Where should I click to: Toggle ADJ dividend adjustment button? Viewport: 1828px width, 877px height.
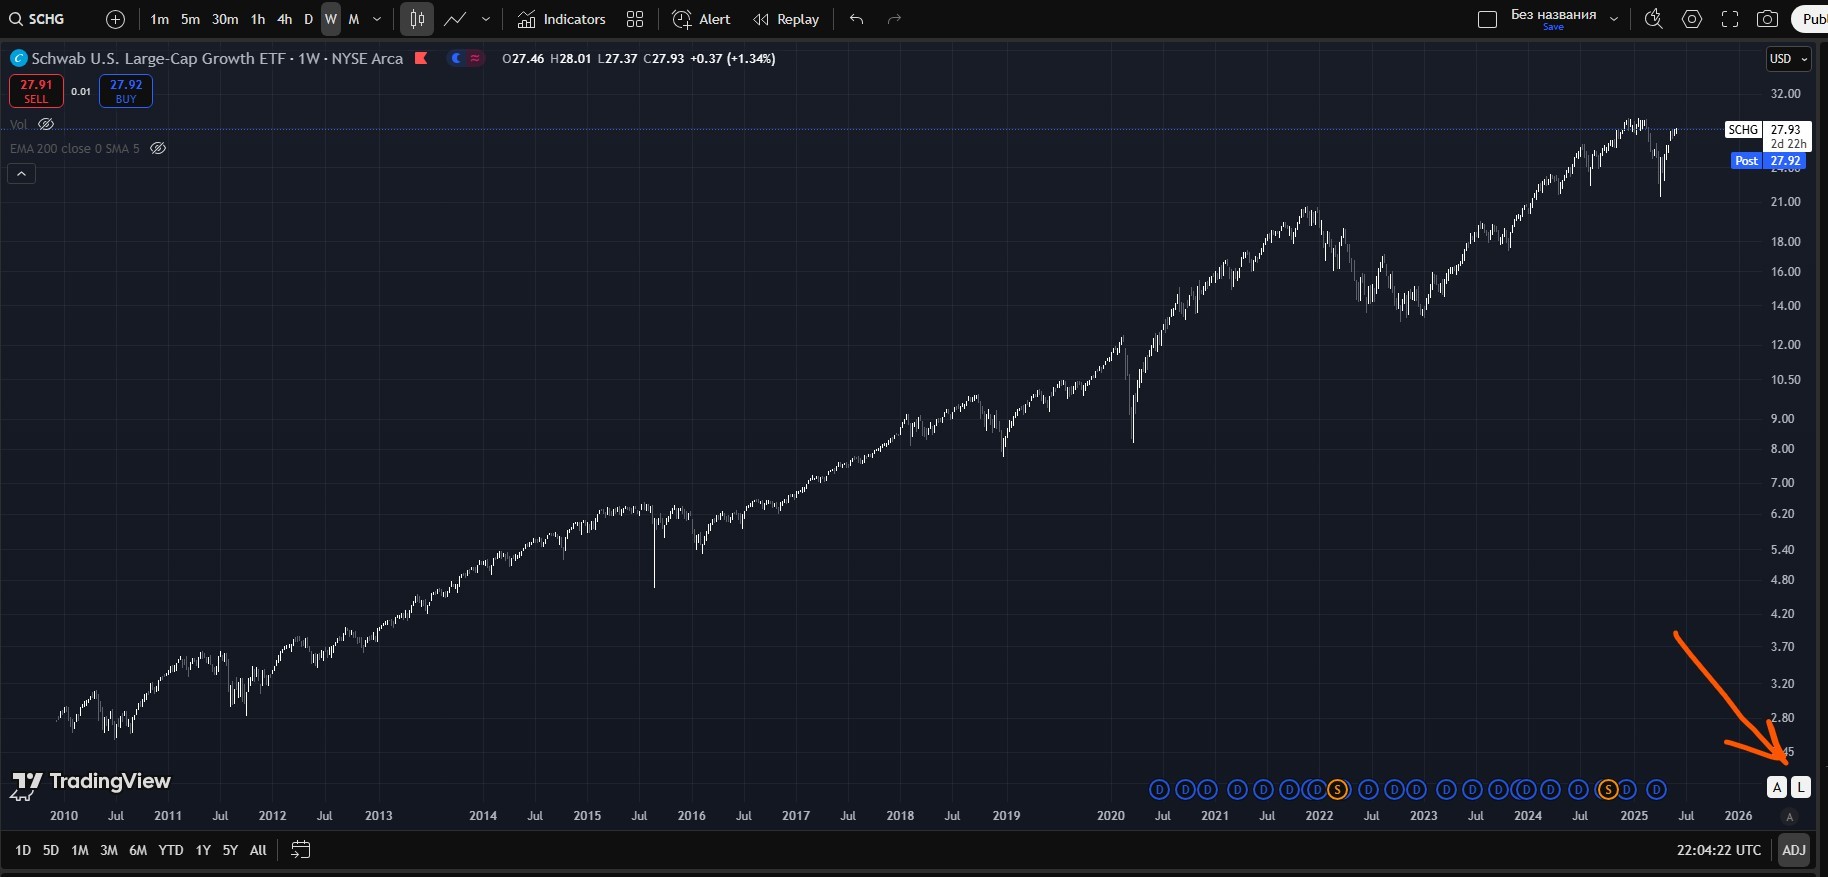pos(1794,850)
